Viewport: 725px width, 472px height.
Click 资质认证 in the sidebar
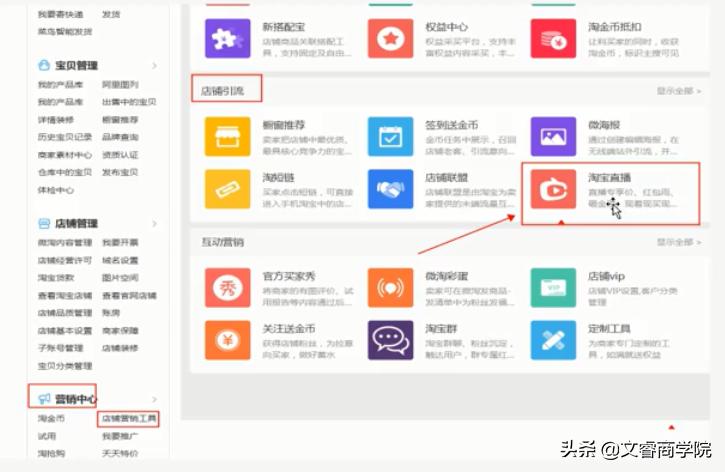[120, 155]
